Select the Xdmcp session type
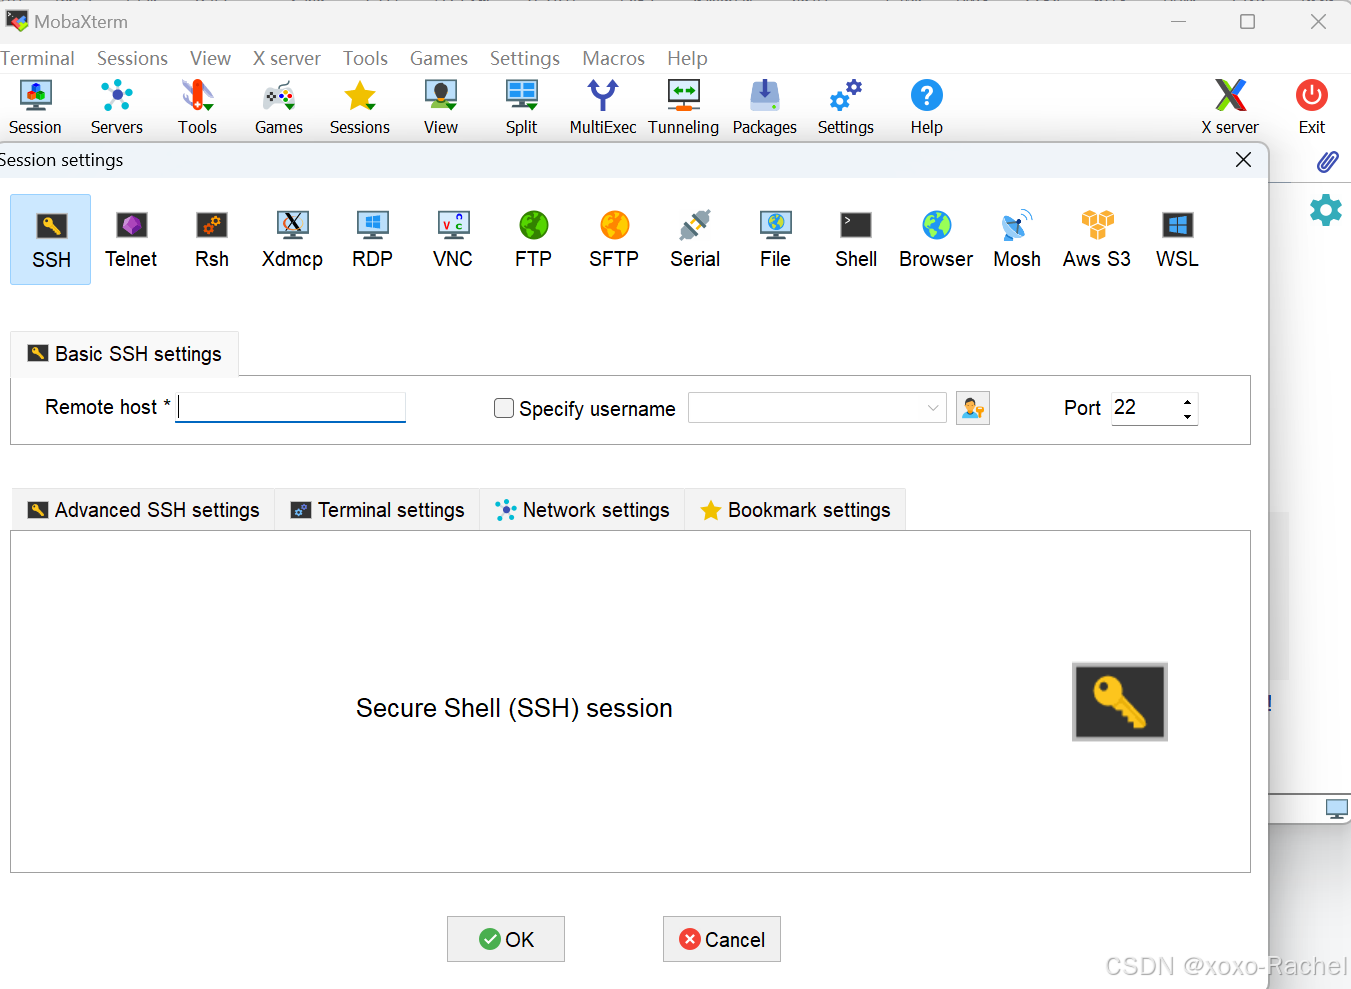Viewport: 1351px width, 989px height. coord(292,240)
